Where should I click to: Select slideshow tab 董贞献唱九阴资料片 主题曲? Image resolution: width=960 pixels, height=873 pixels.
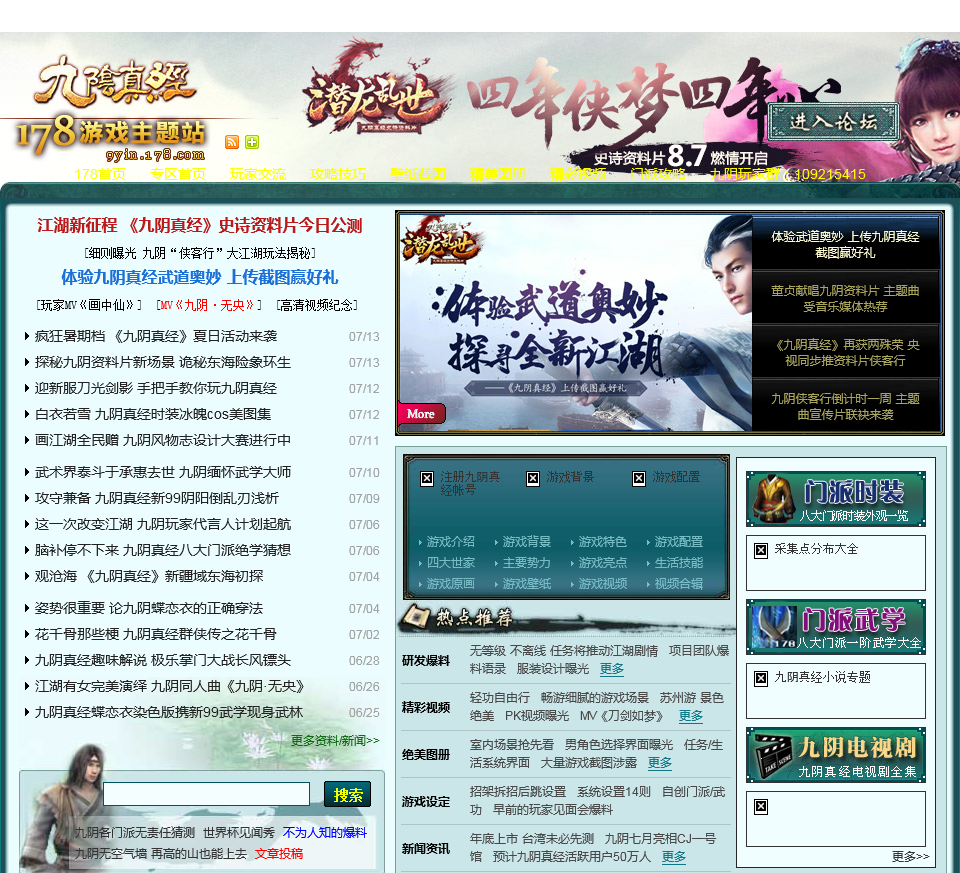(x=845, y=298)
